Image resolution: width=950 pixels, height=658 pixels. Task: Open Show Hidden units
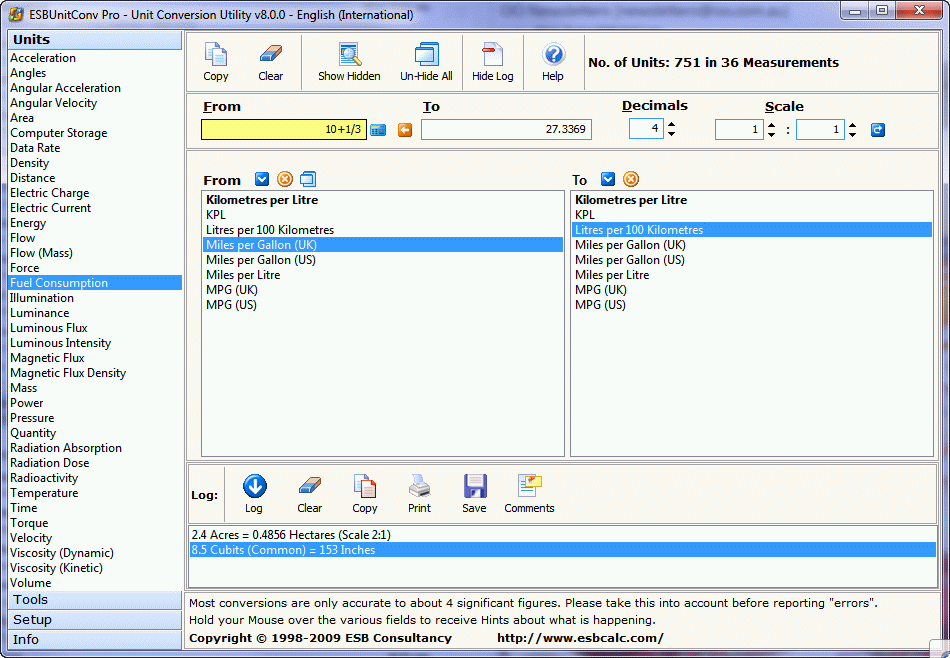click(x=349, y=62)
